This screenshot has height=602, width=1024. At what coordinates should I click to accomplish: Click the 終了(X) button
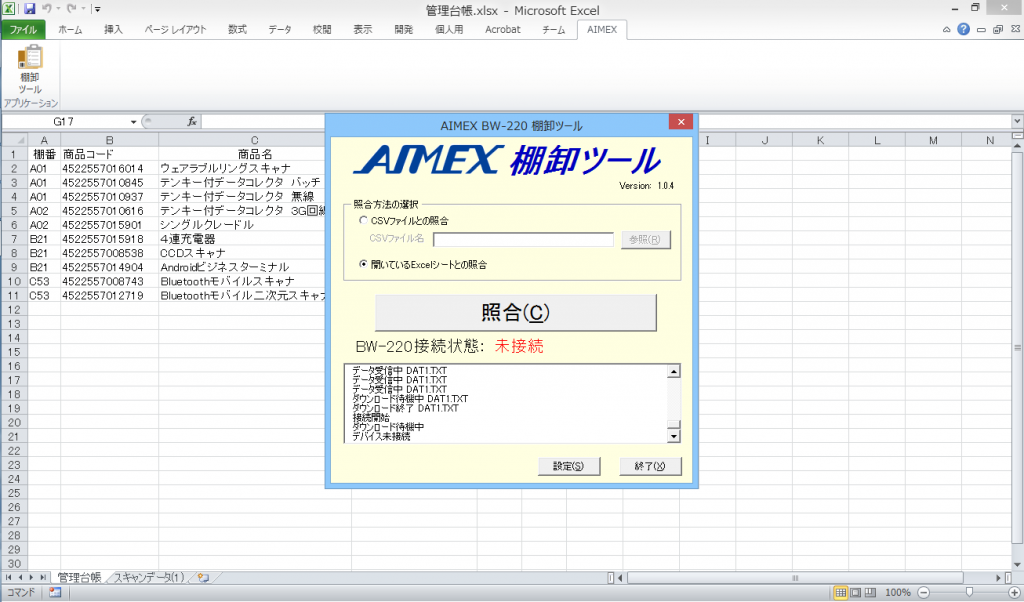click(650, 466)
